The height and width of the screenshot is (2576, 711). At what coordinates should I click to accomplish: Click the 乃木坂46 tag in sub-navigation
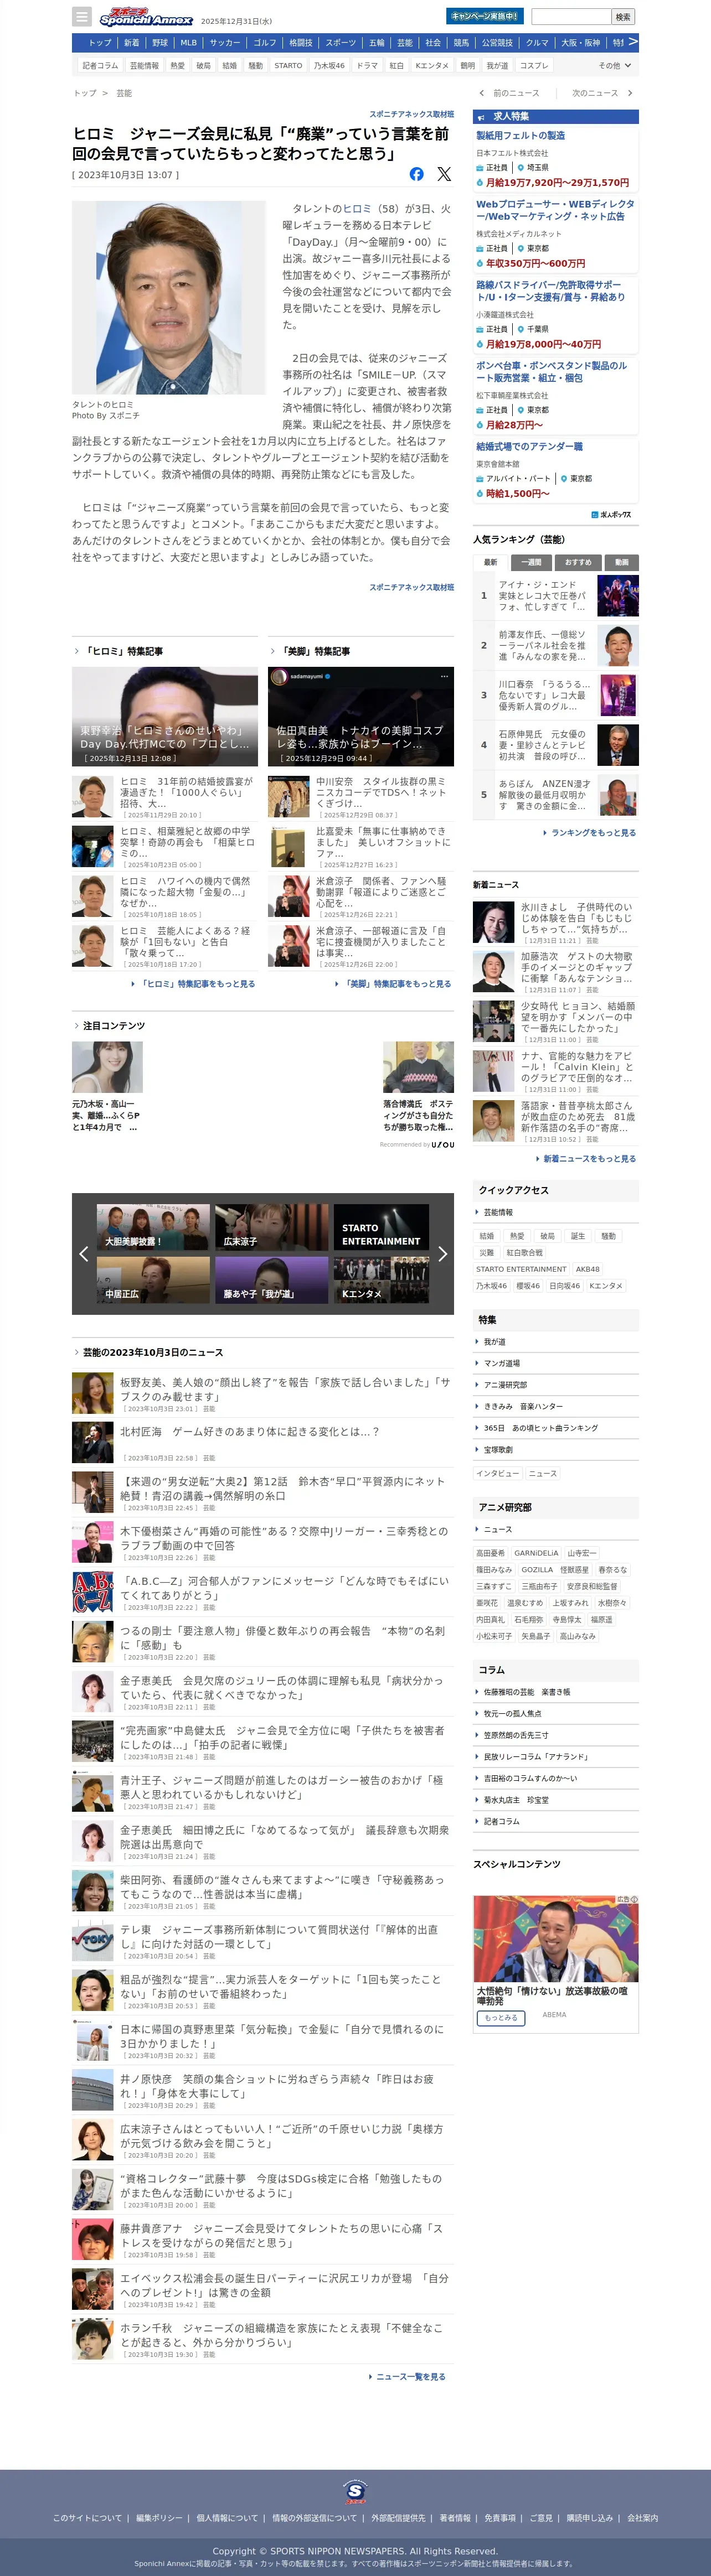[x=329, y=66]
